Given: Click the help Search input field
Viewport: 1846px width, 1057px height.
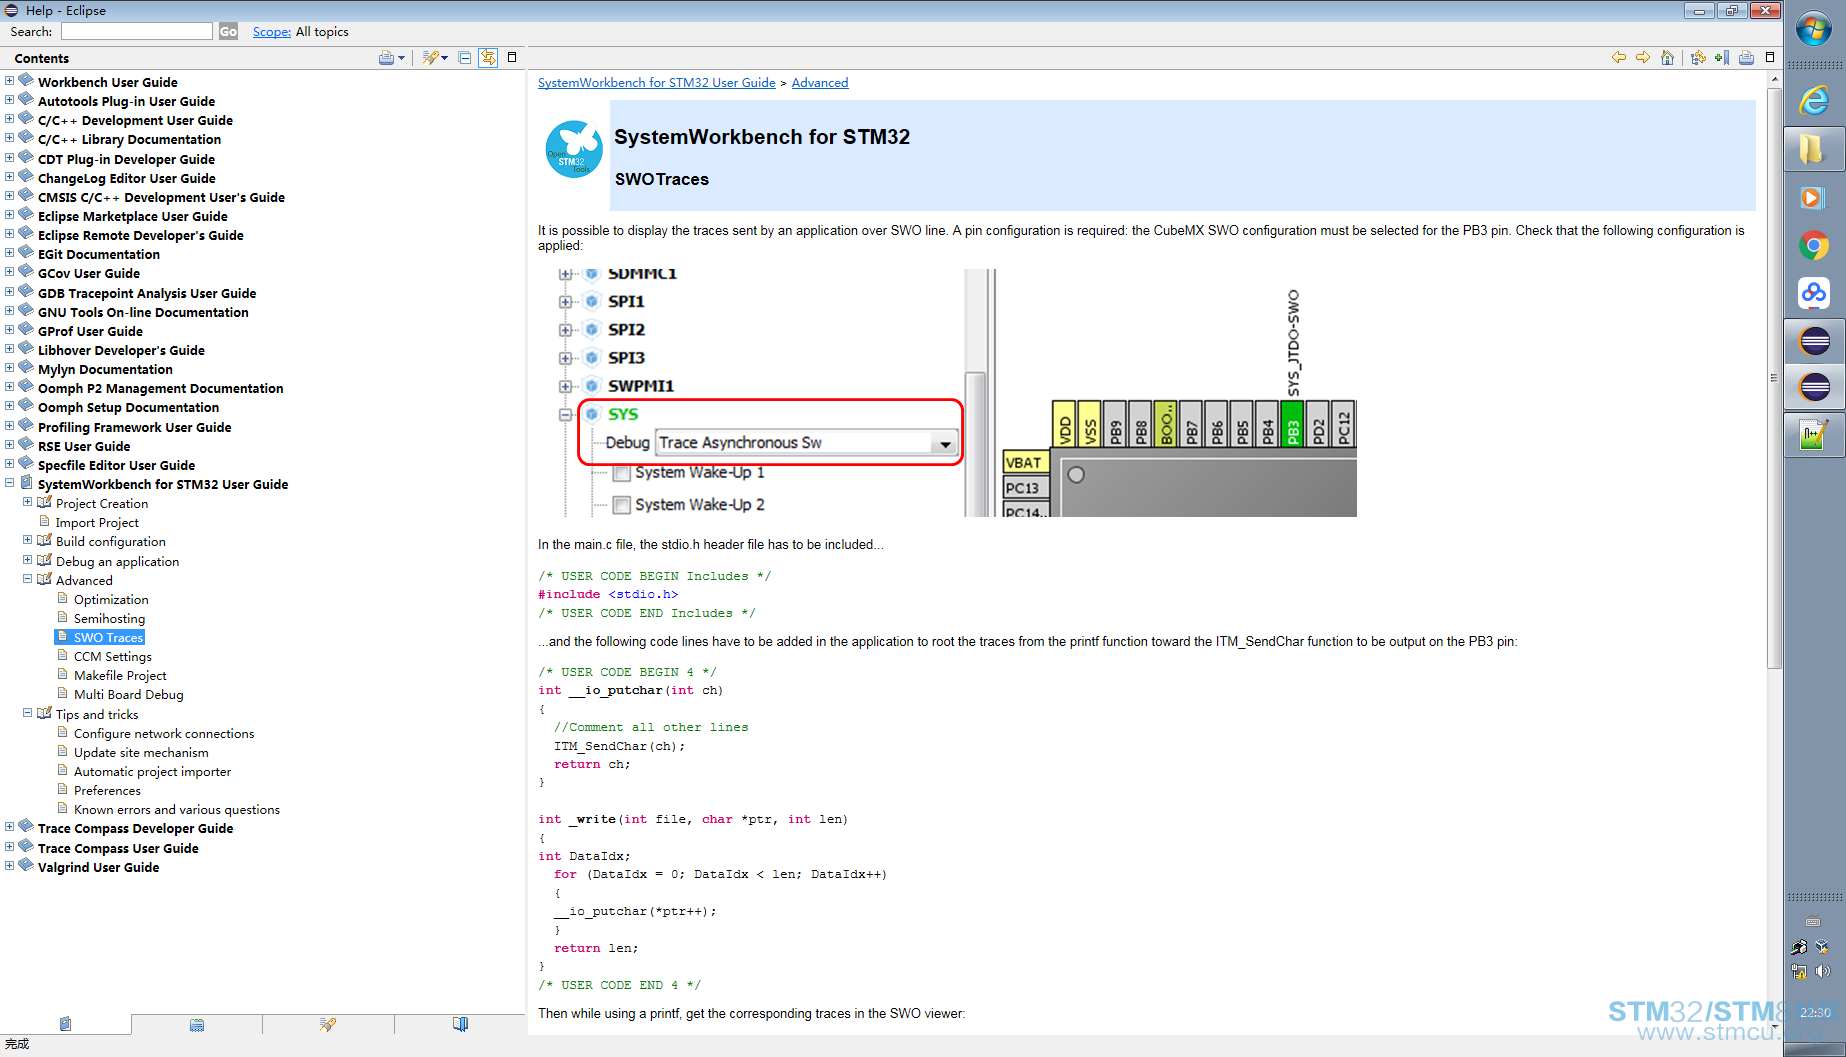Looking at the screenshot, I should pos(137,31).
